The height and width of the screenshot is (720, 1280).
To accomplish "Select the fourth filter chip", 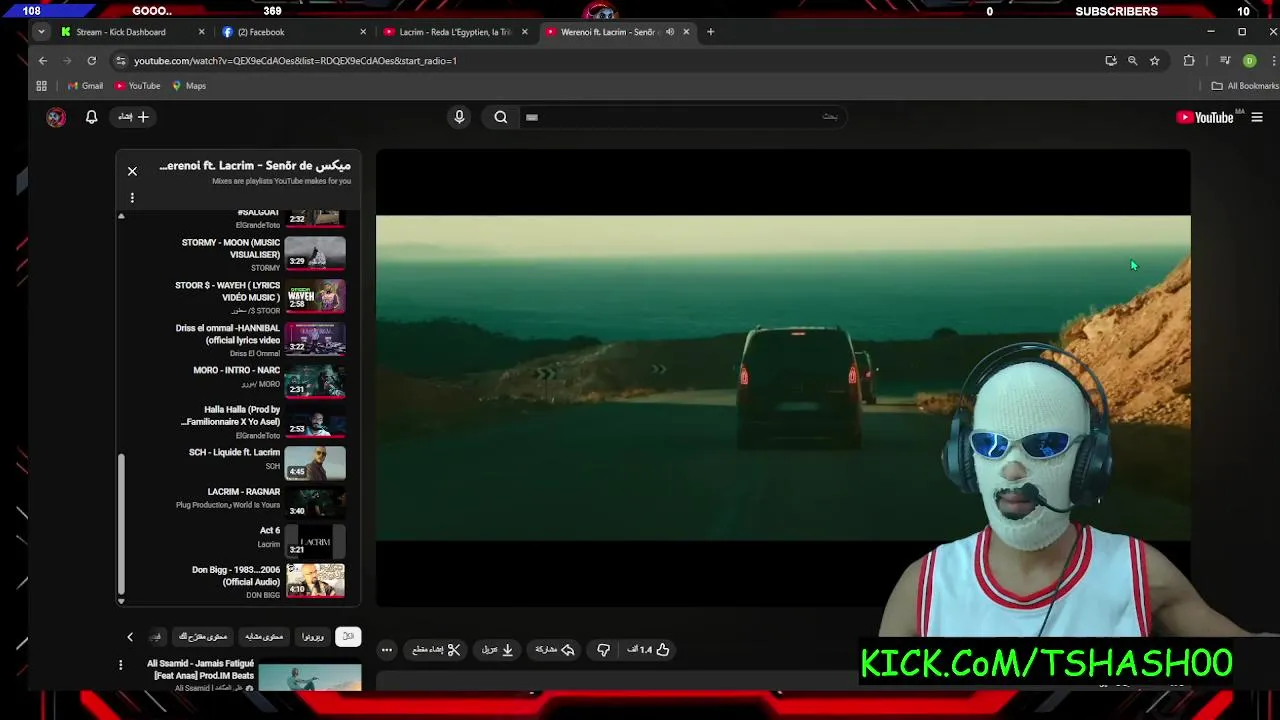I will click(203, 637).
